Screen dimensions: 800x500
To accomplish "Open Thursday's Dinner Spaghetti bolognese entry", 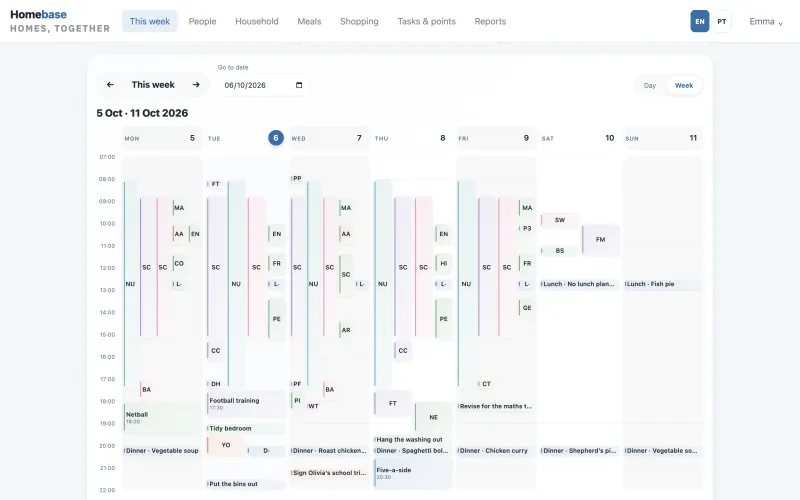I will pyautogui.click(x=413, y=451).
